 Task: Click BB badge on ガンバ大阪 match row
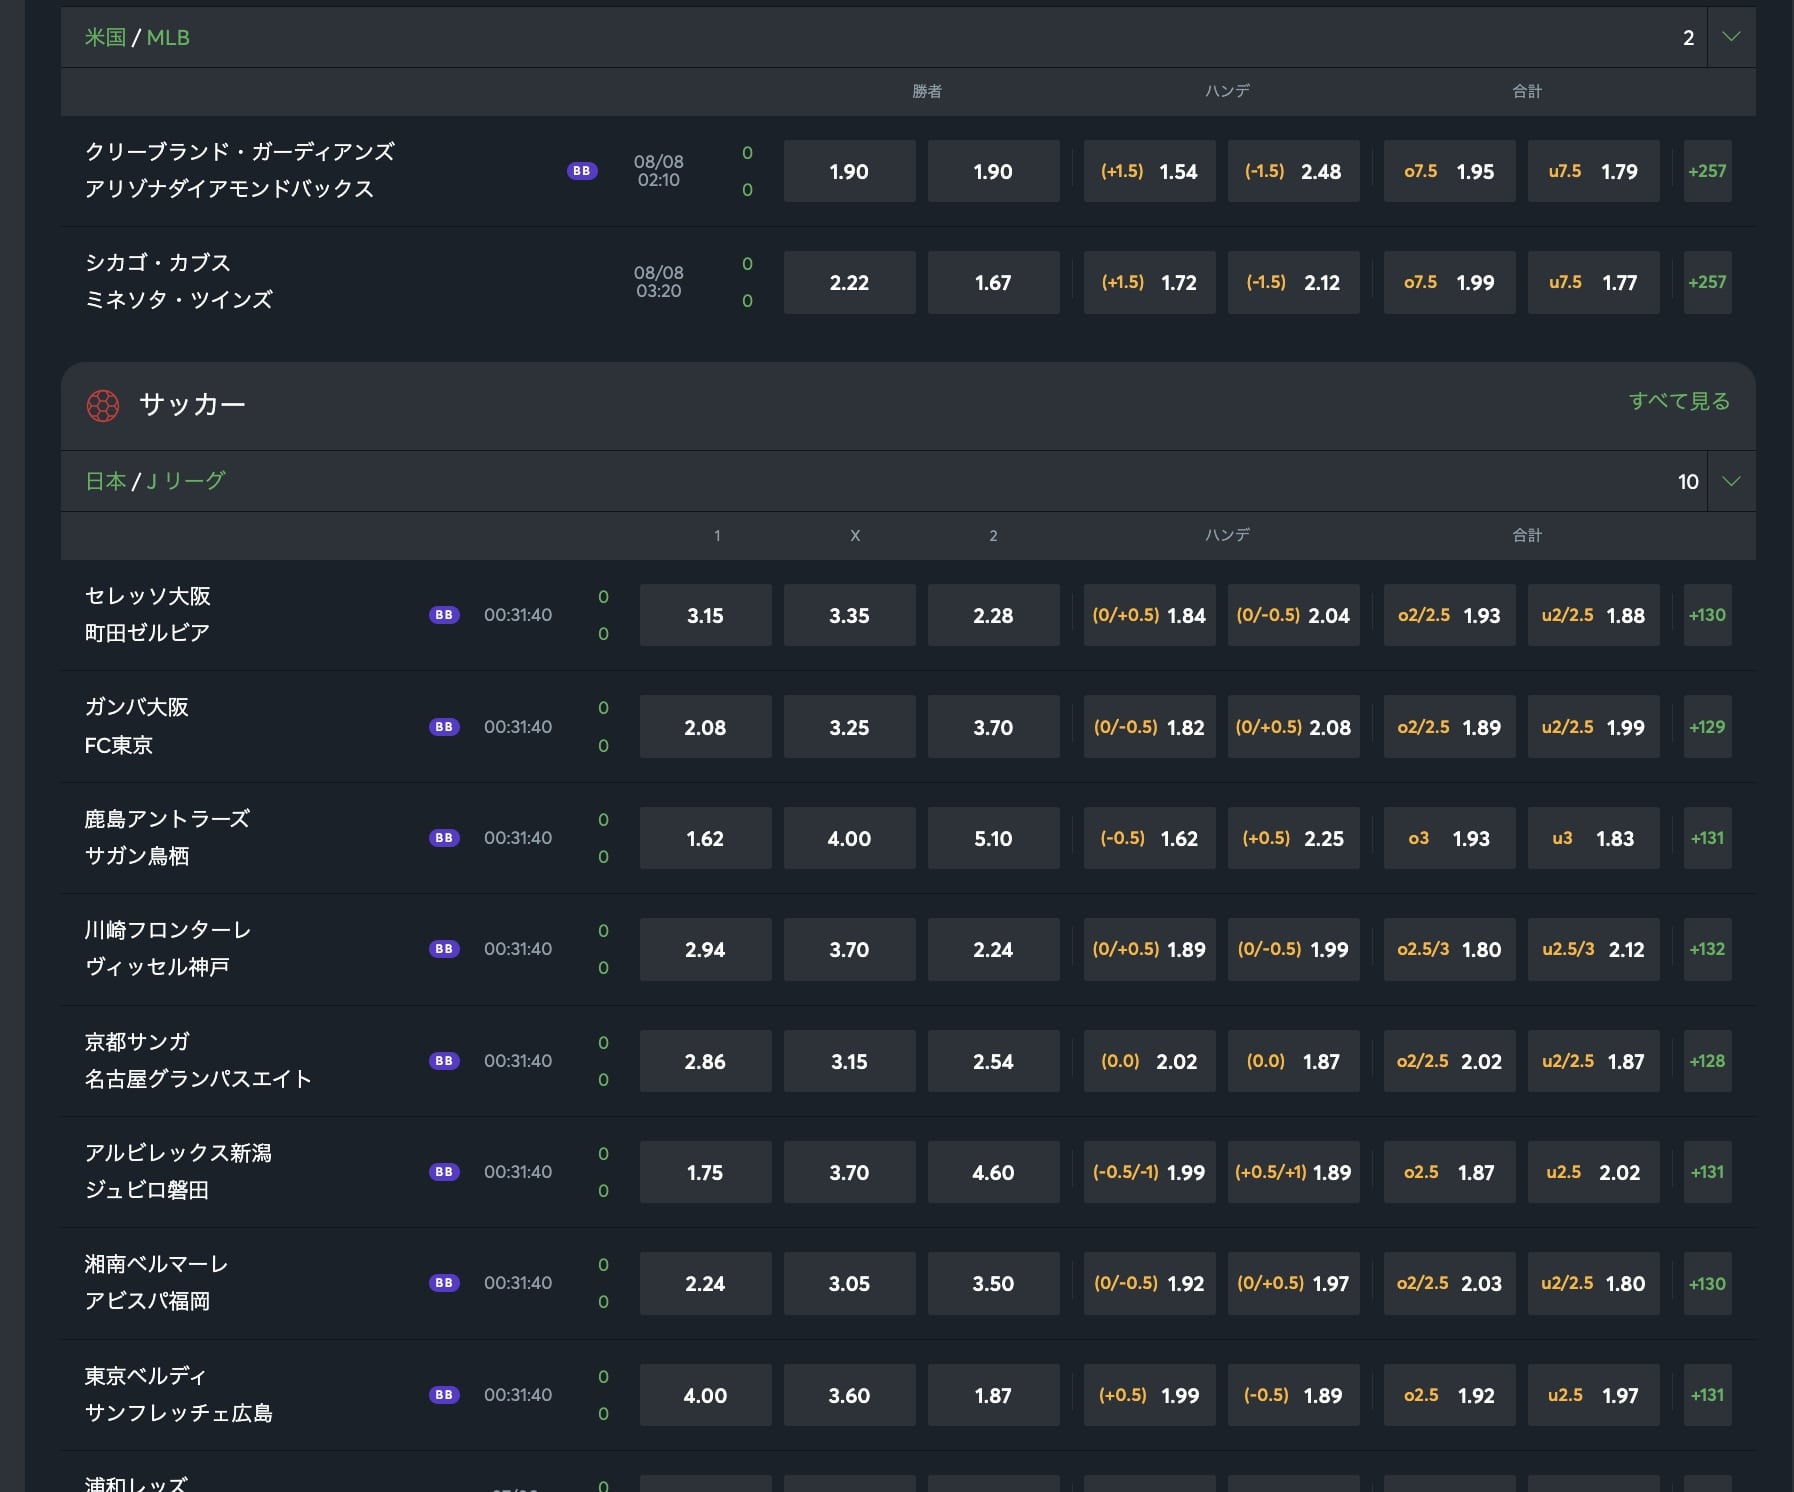(x=444, y=727)
